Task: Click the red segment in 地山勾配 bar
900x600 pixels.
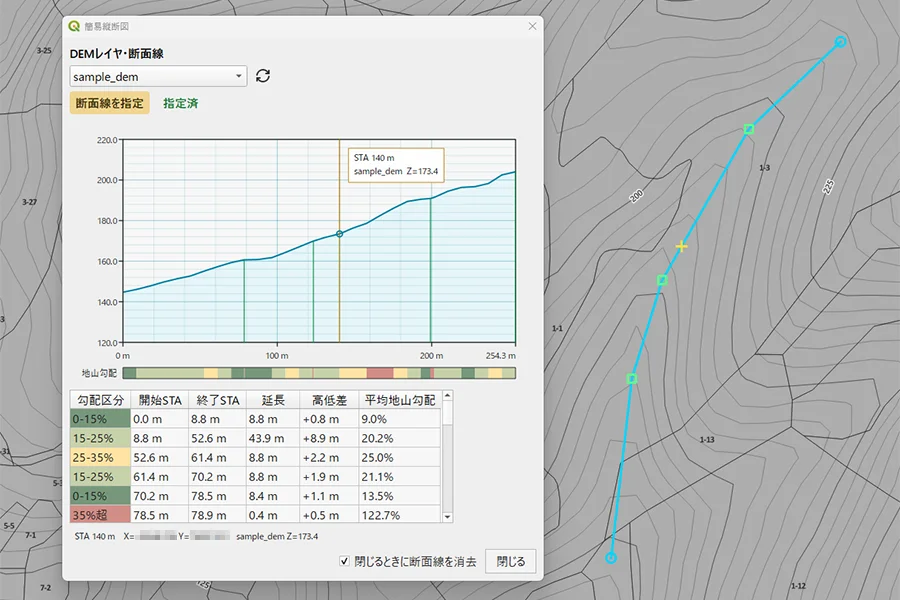Action: pos(380,373)
